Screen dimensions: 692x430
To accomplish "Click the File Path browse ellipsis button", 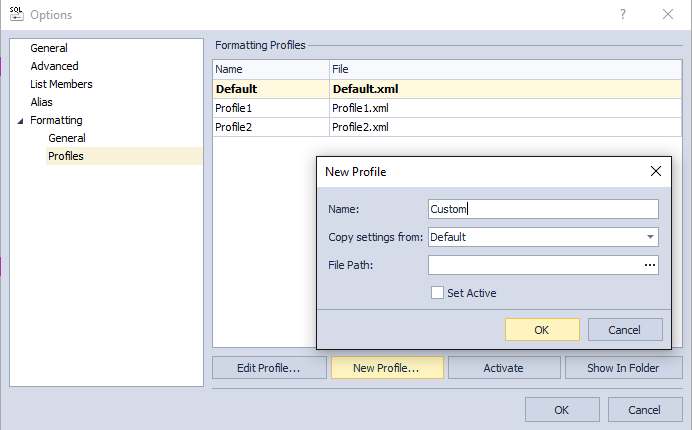I will click(650, 265).
